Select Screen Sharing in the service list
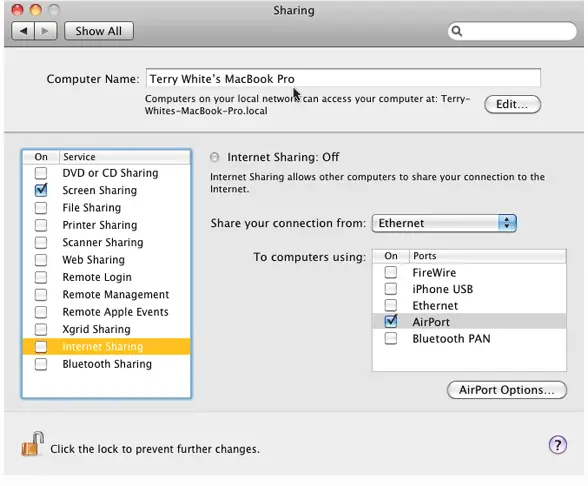588x486 pixels. (106, 190)
